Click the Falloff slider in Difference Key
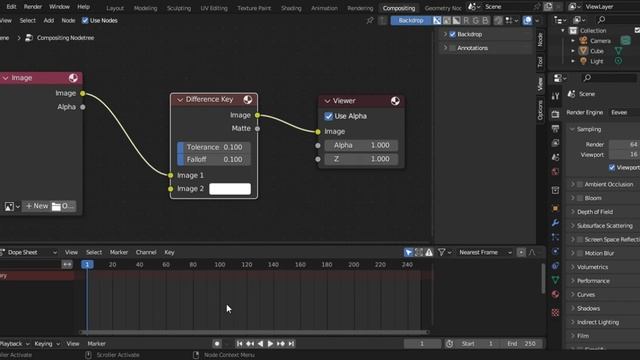 (x=214, y=160)
